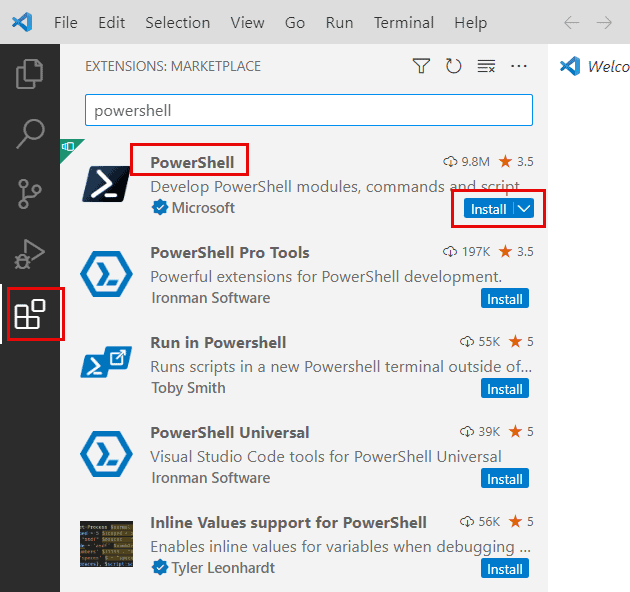Click Extensions: Marketplace panel header
630x592 pixels.
(173, 66)
